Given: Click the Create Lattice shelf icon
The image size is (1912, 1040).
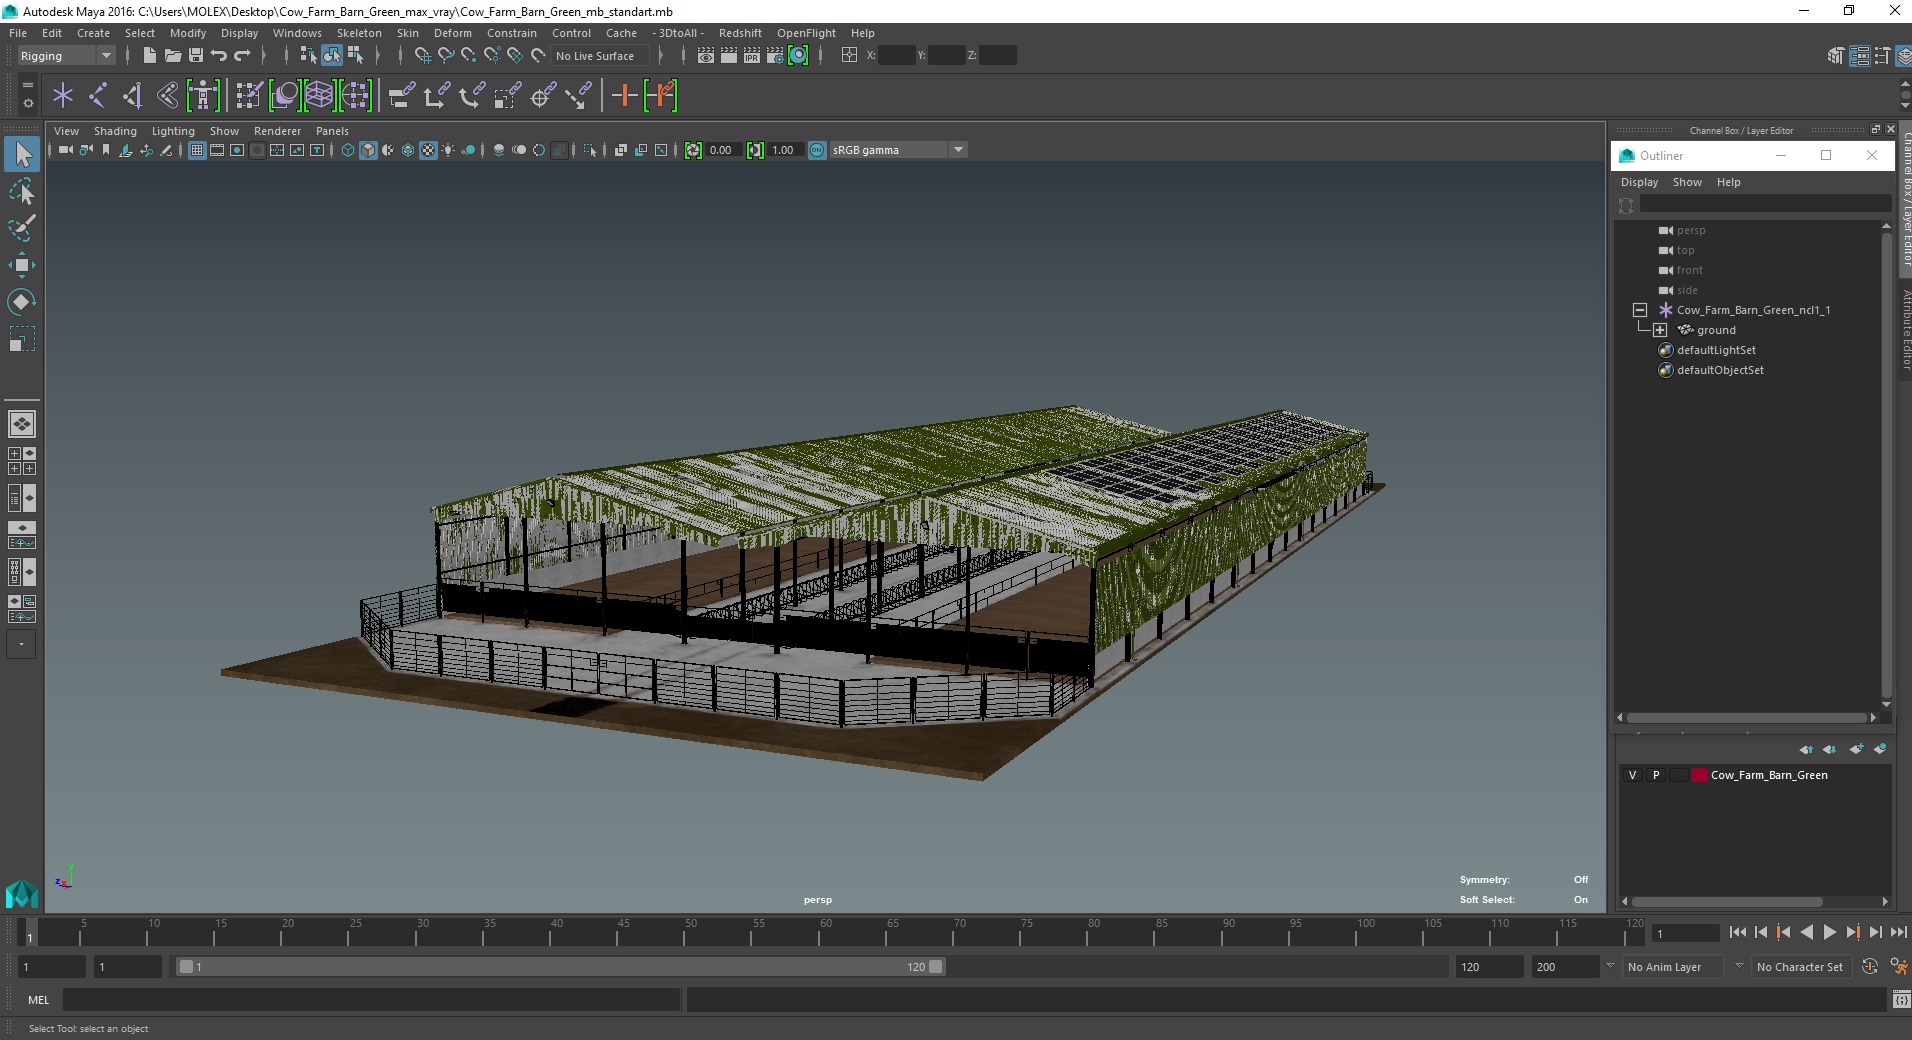Looking at the screenshot, I should (319, 96).
